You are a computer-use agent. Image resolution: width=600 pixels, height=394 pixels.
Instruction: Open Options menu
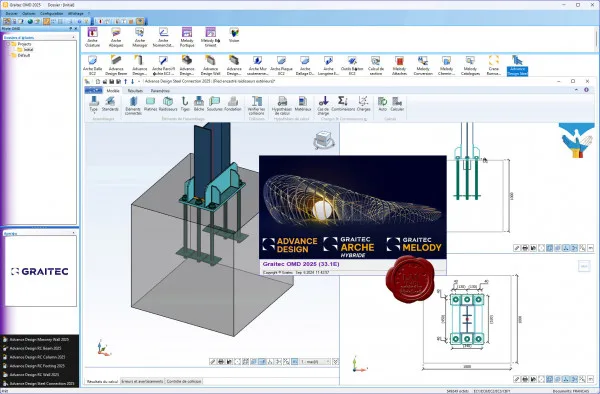pyautogui.click(x=29, y=13)
